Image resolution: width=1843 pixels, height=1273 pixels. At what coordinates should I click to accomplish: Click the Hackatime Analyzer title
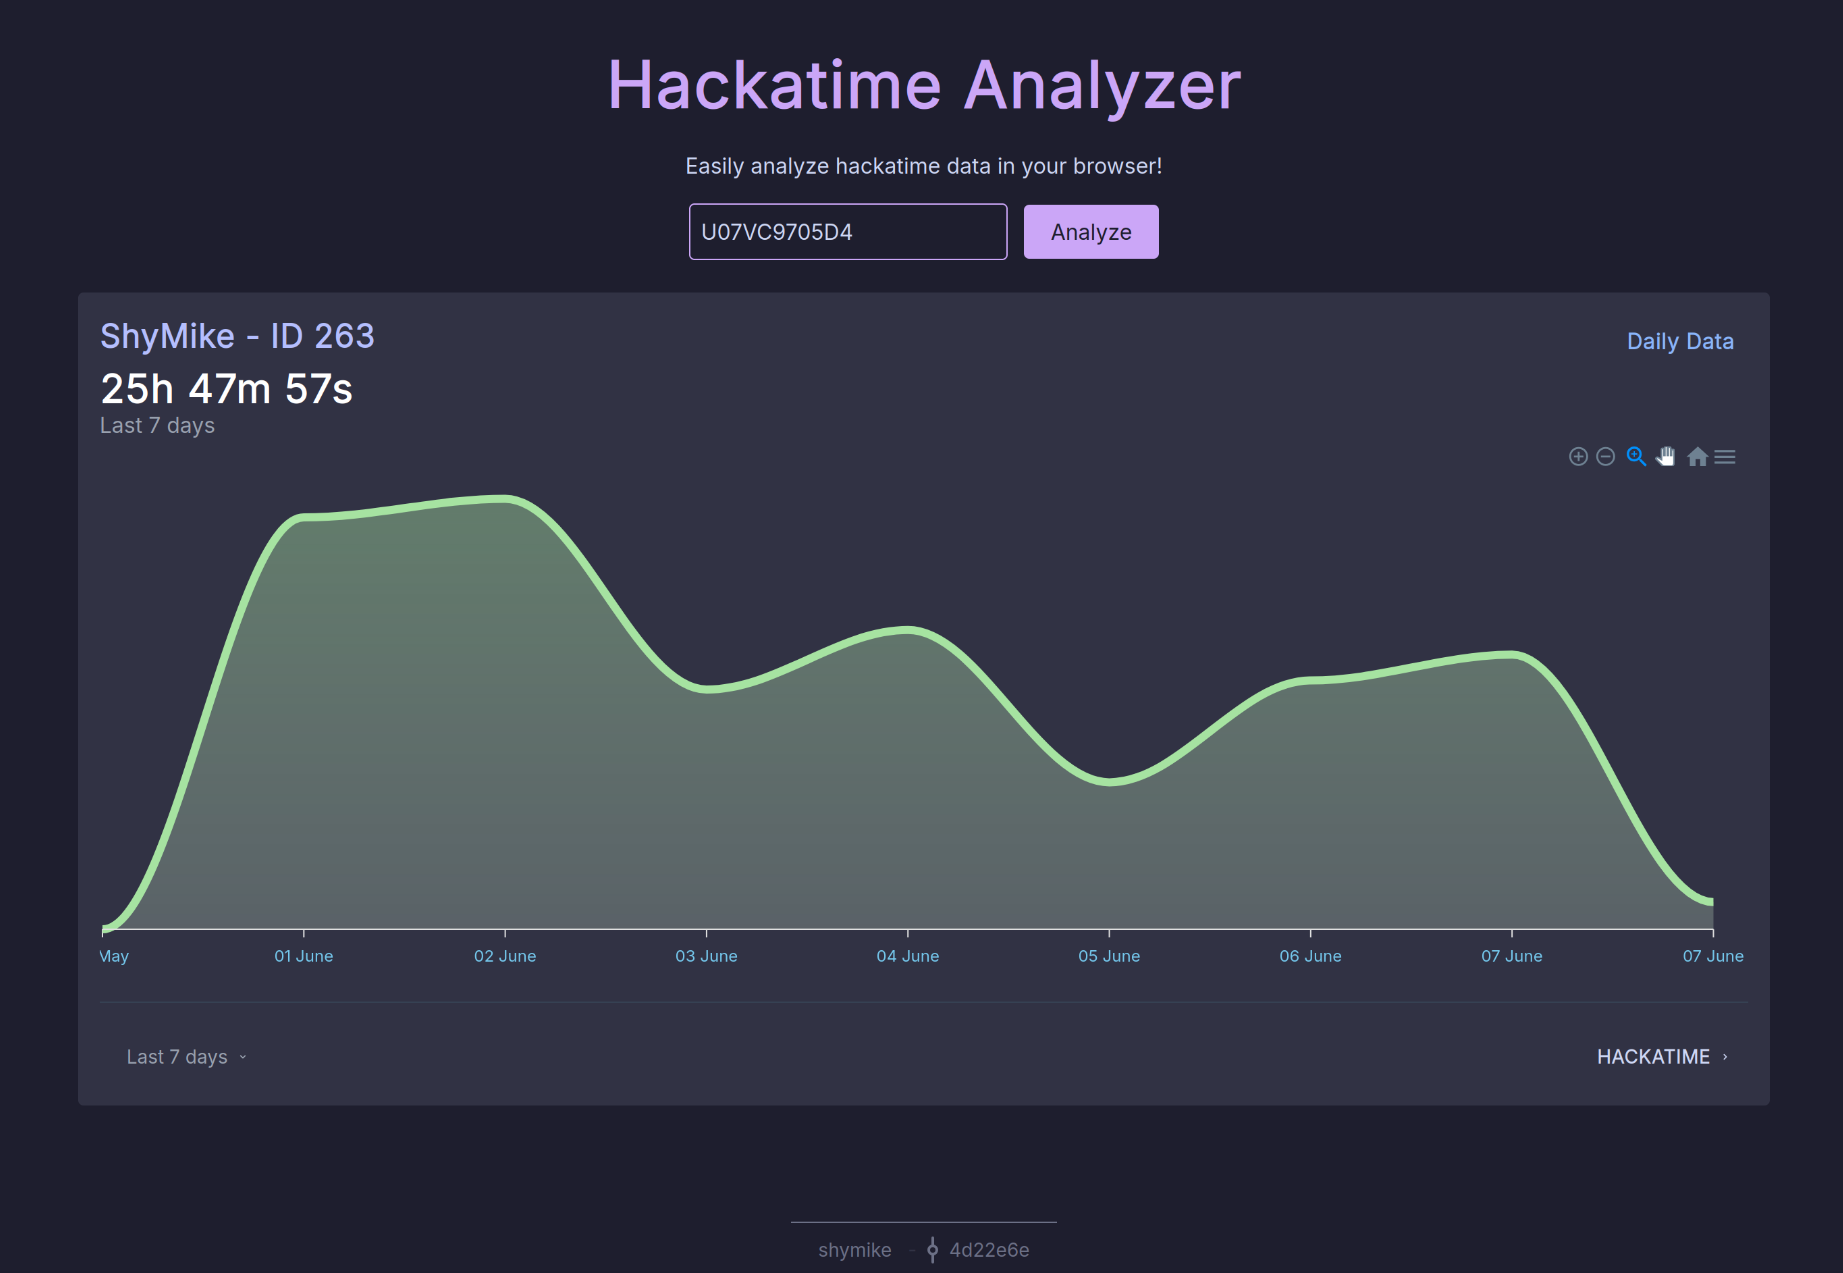pyautogui.click(x=924, y=85)
